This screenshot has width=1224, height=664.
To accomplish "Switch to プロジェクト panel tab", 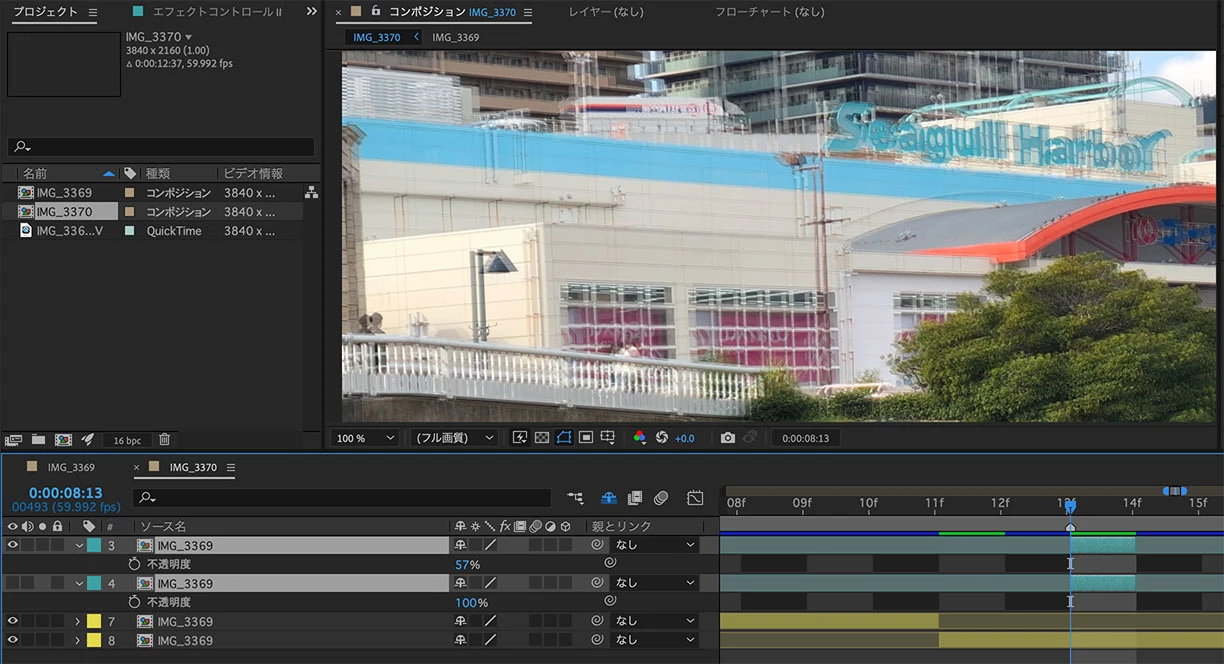I will coord(45,12).
